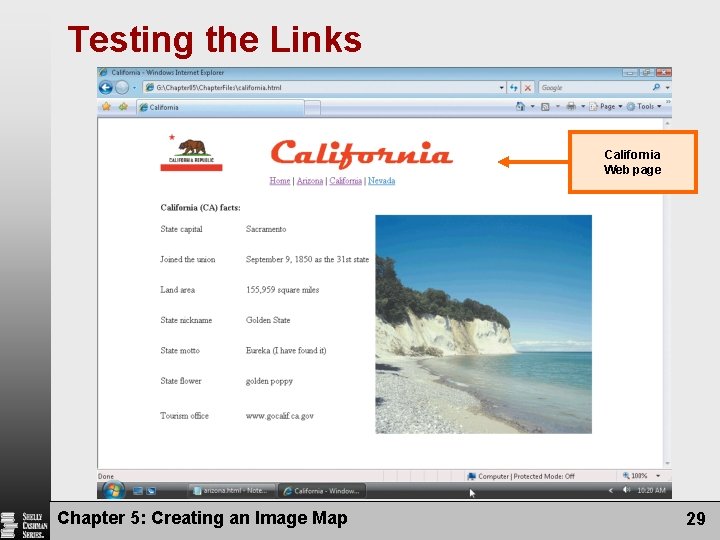Open the Tools menu

(644, 107)
